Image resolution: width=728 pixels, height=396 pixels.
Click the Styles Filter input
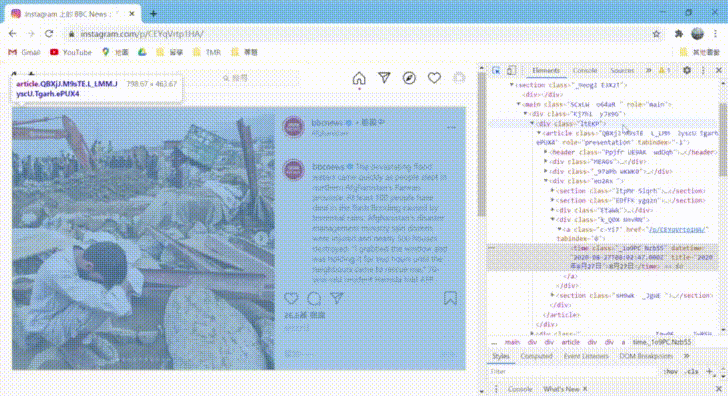[x=573, y=372]
